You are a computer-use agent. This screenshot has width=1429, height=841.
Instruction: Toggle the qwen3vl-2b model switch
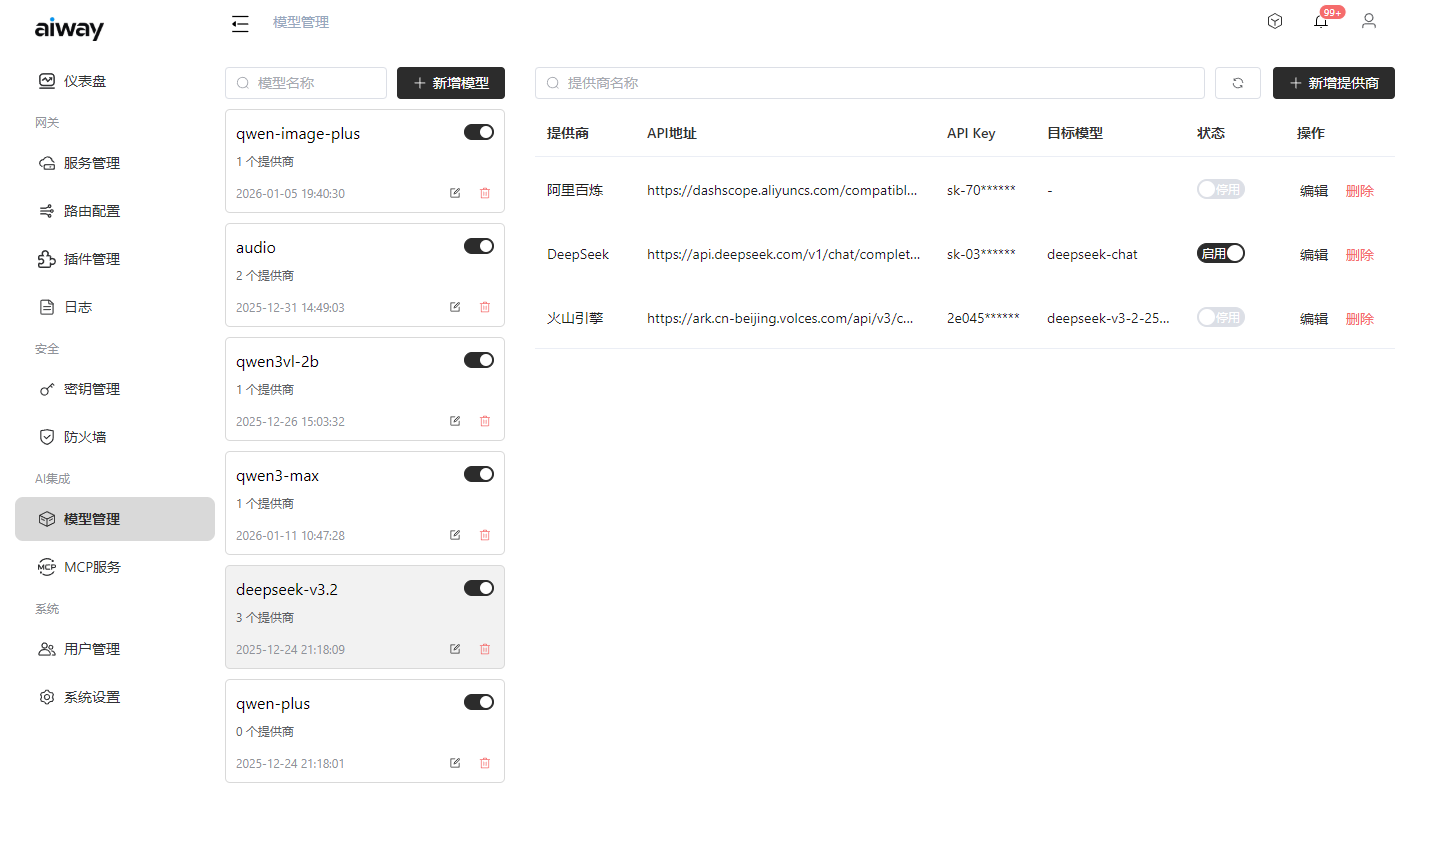[x=479, y=360]
